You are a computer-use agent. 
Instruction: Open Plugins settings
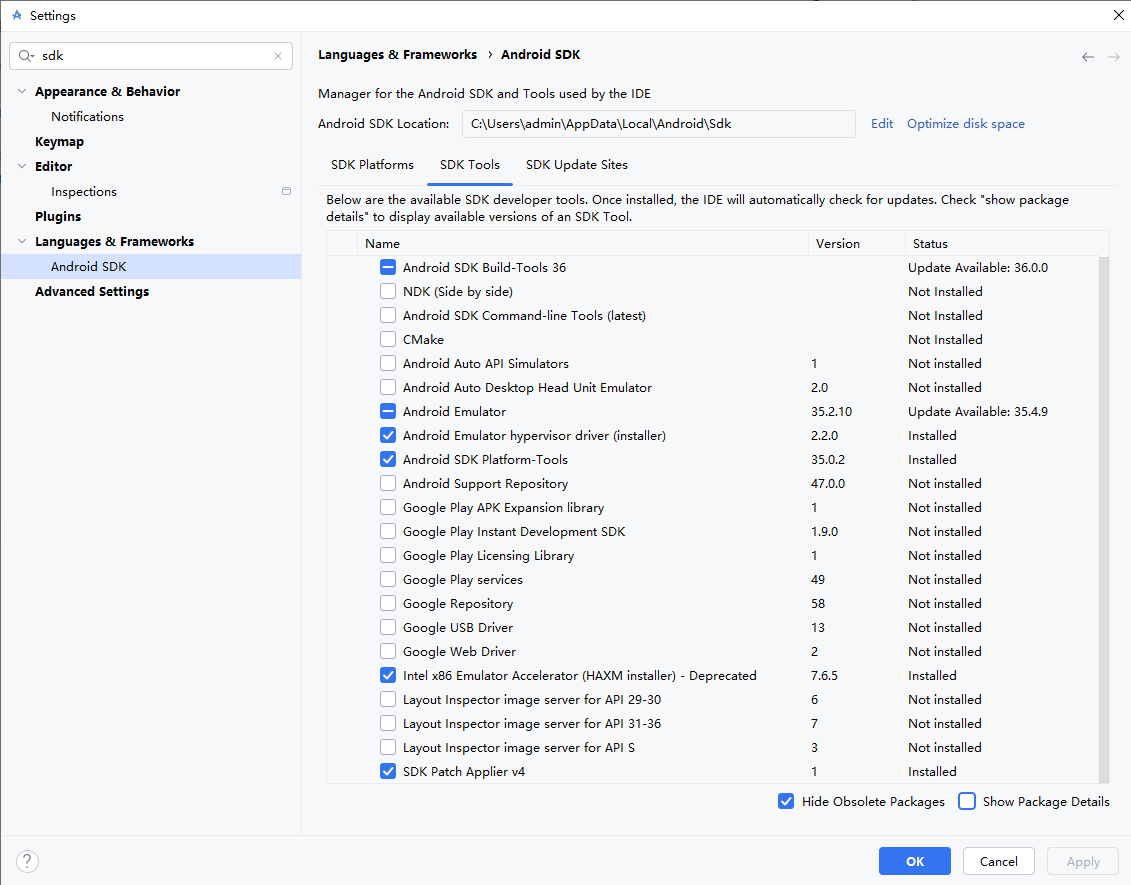coord(58,216)
